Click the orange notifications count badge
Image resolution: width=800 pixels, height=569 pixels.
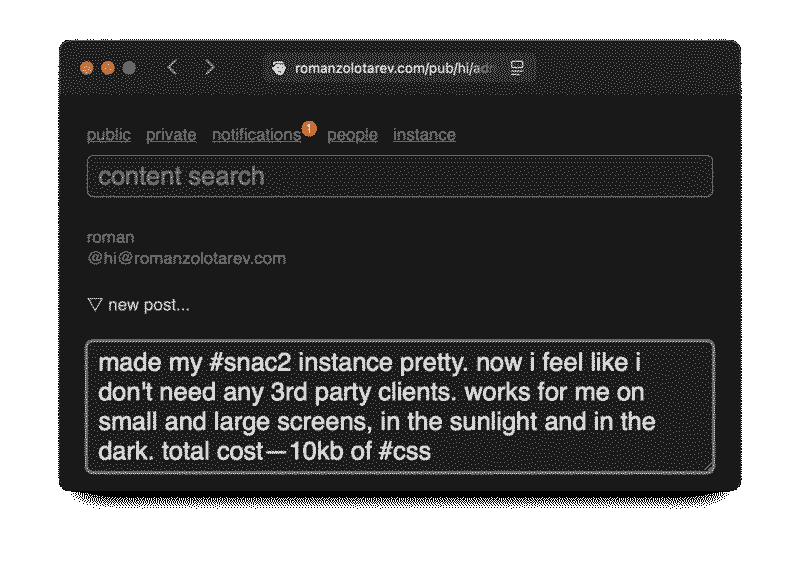[309, 128]
